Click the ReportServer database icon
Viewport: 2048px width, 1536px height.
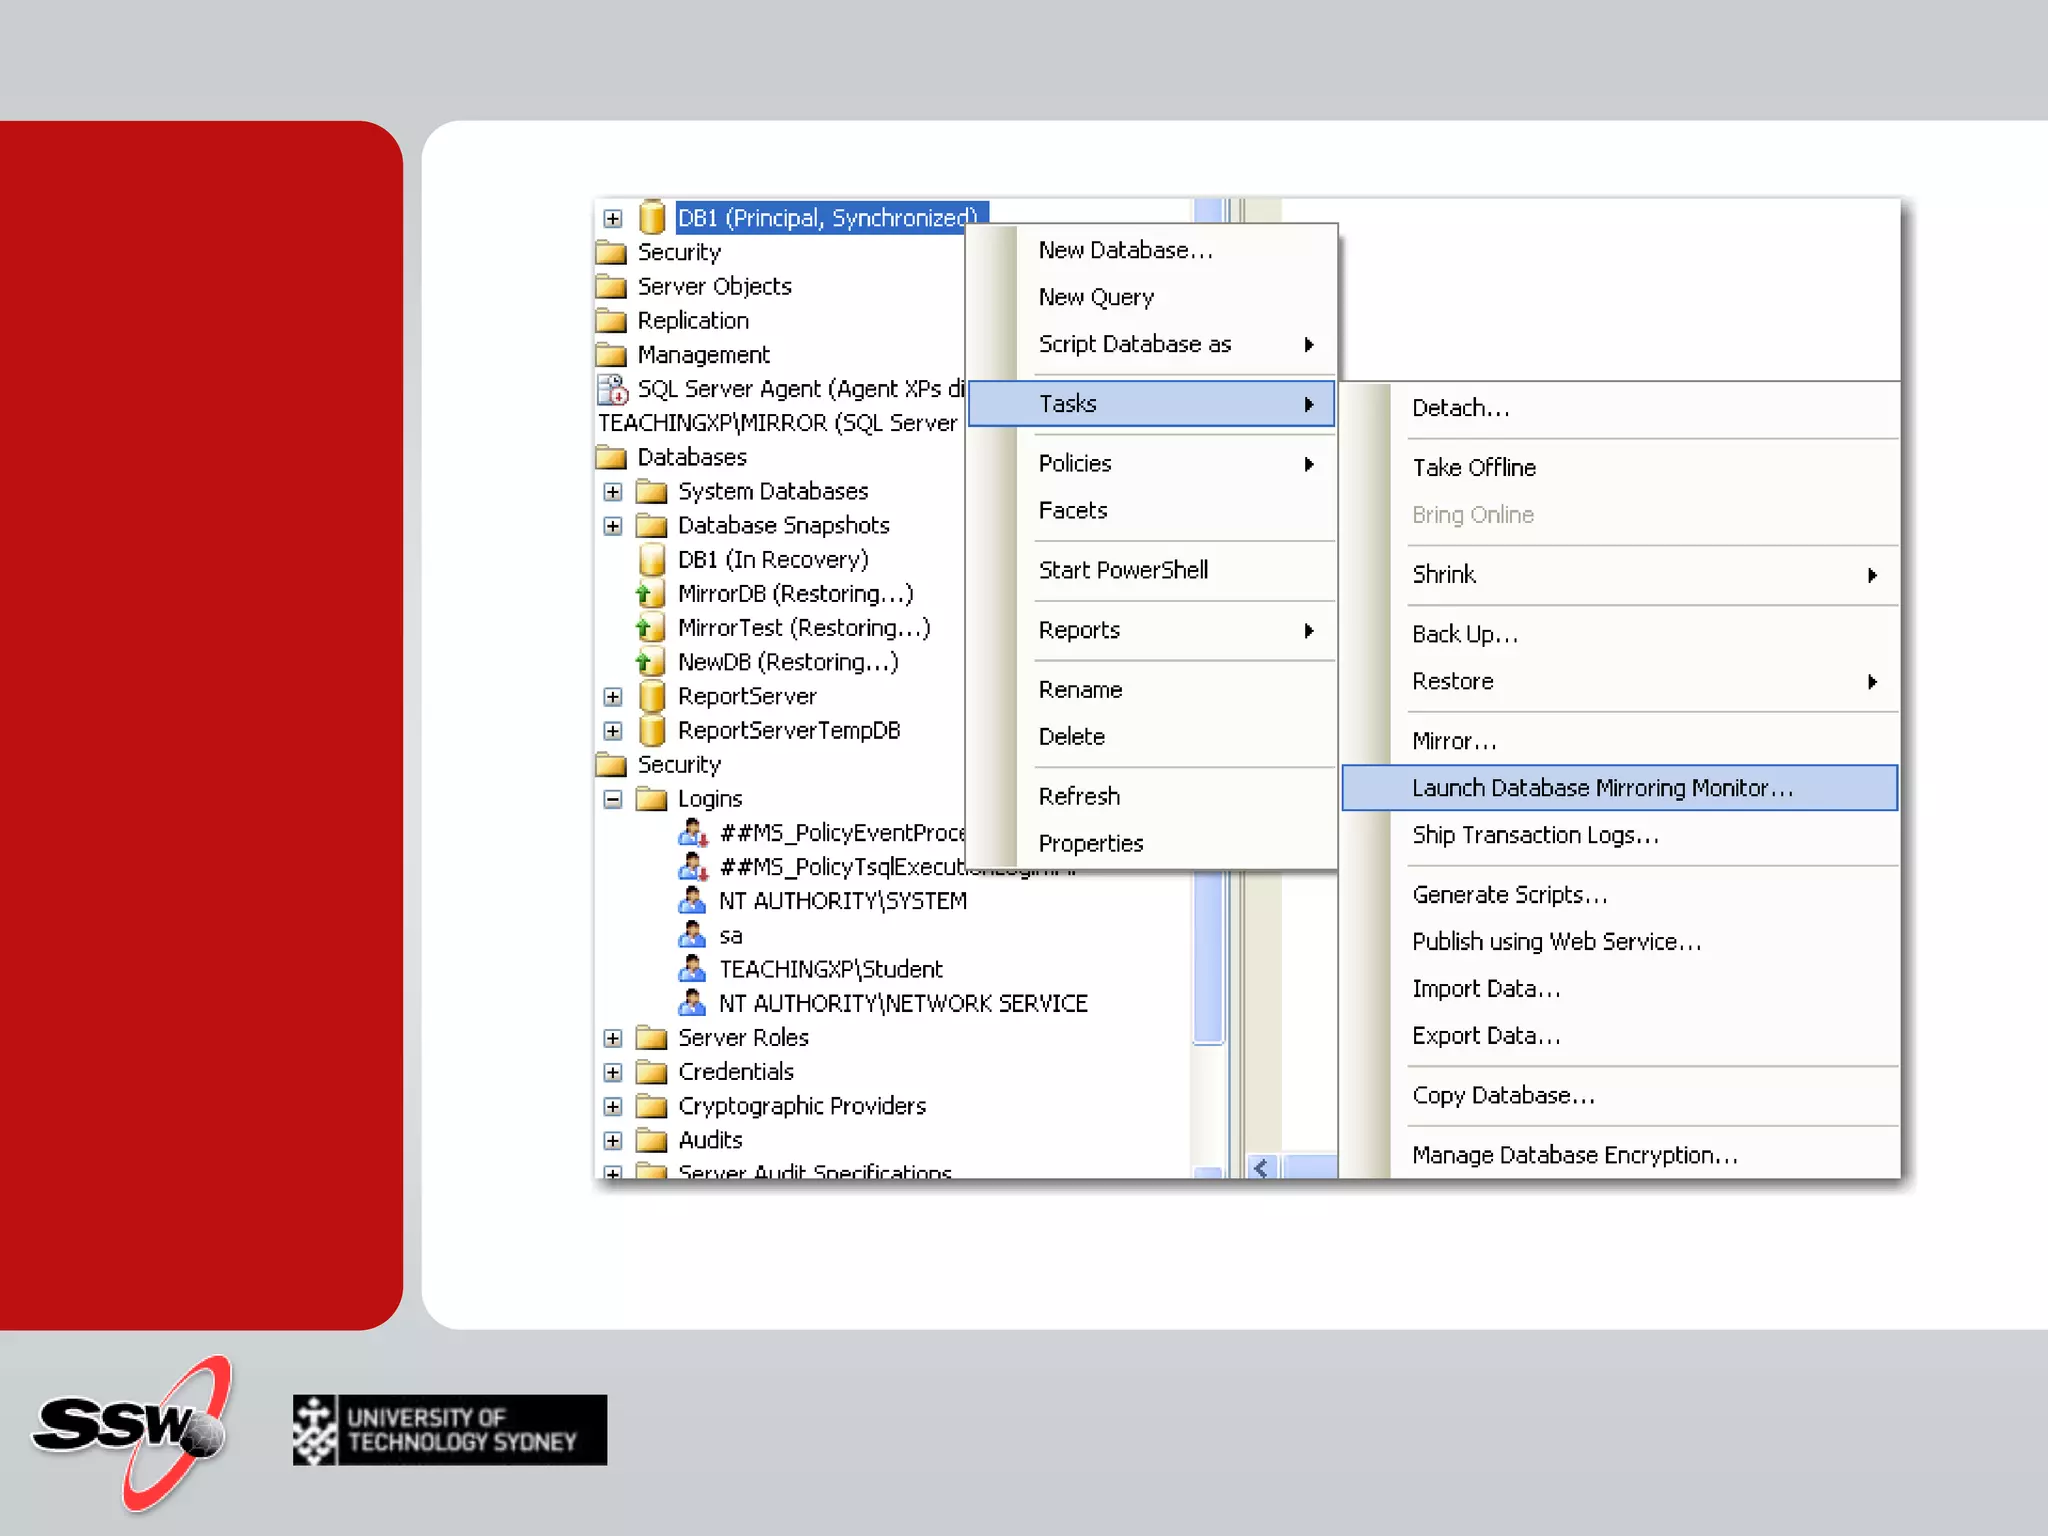click(x=652, y=696)
